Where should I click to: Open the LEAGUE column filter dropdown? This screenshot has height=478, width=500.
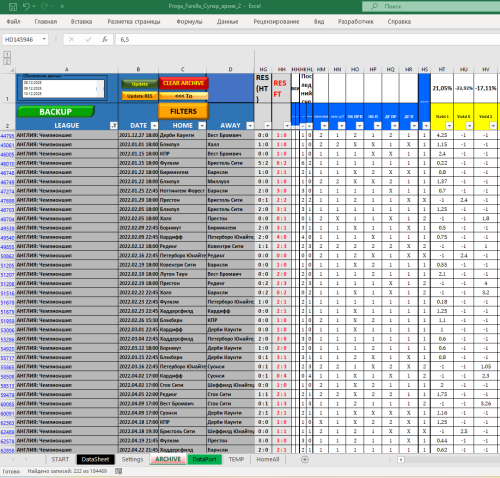tap(114, 126)
